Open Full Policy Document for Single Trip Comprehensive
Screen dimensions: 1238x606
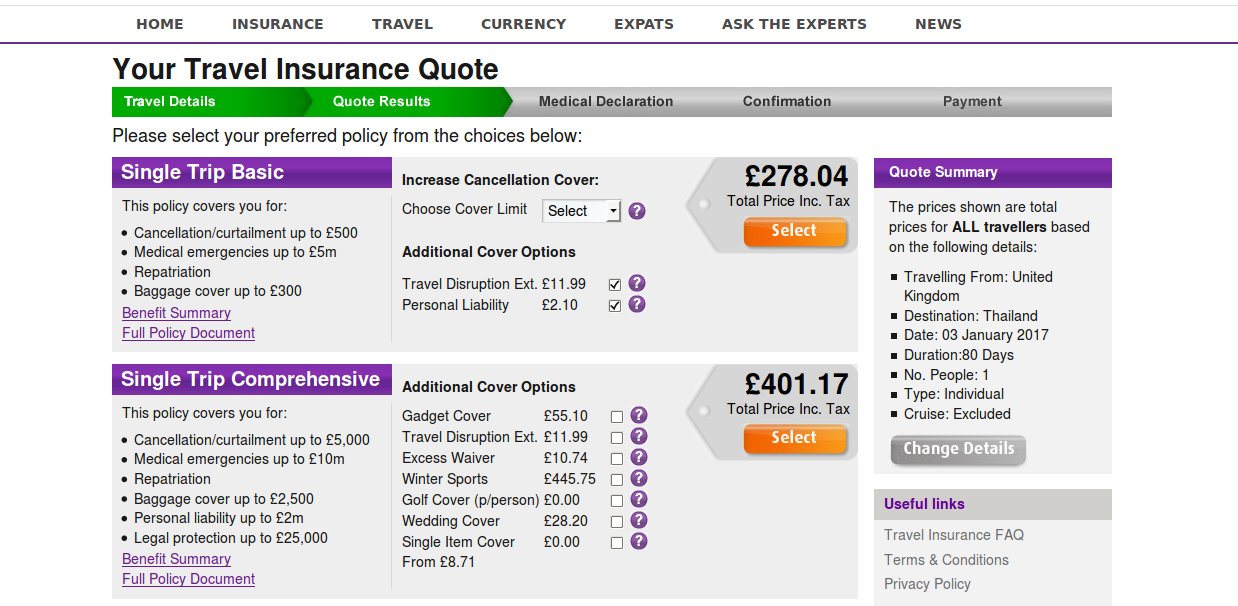tap(188, 579)
